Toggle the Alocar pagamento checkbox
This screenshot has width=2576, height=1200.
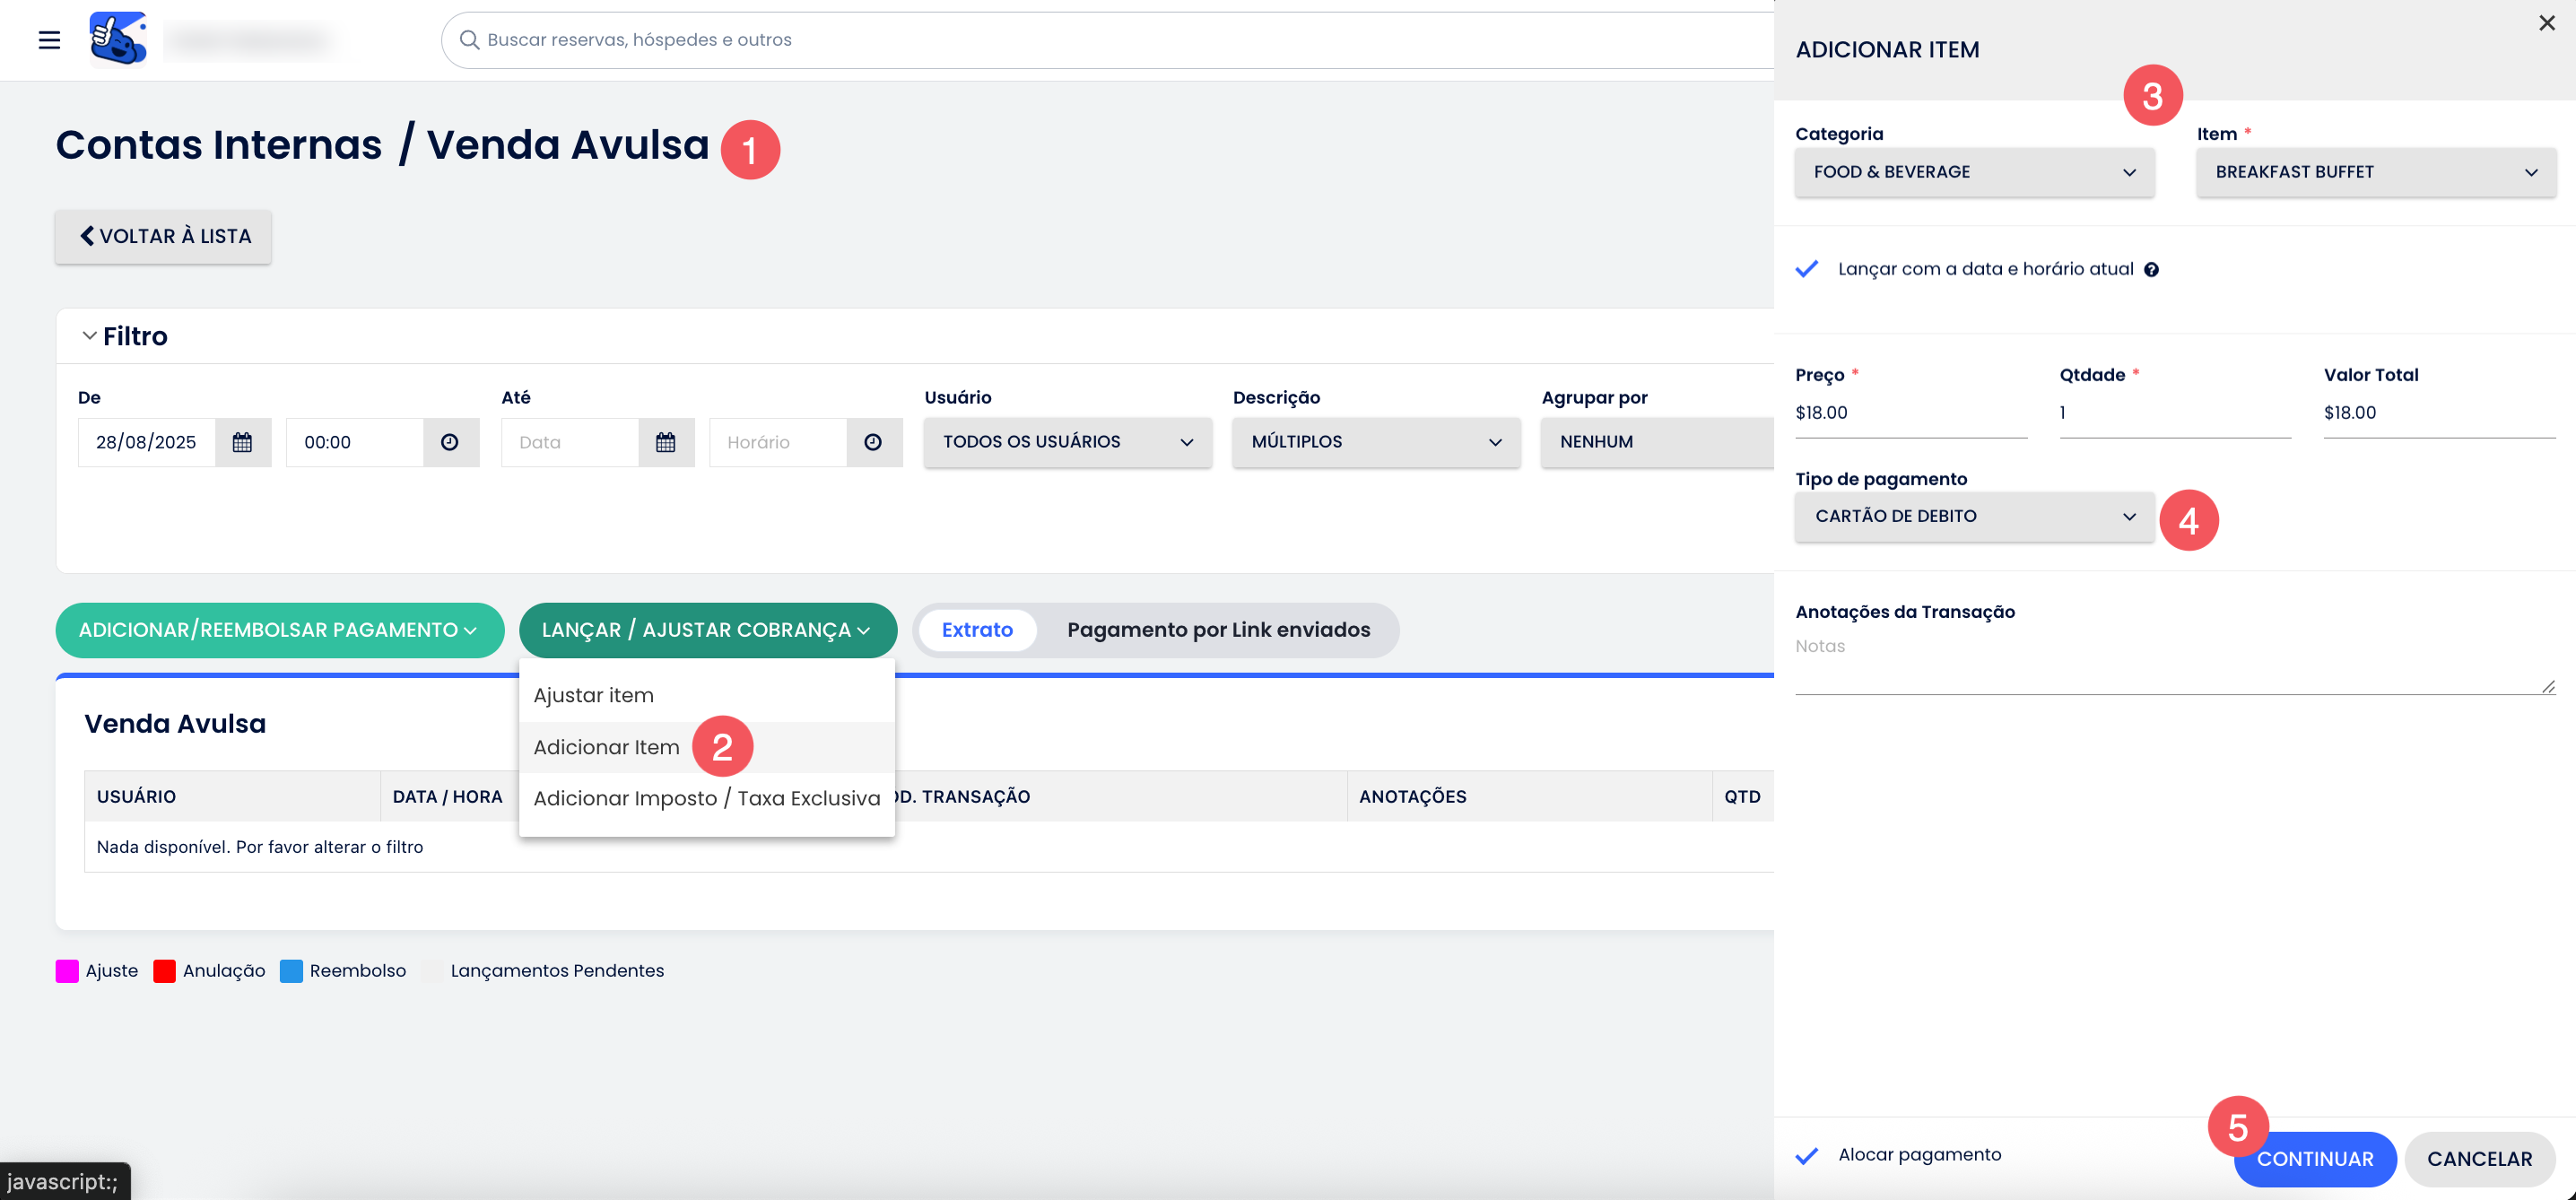pos(1807,1155)
